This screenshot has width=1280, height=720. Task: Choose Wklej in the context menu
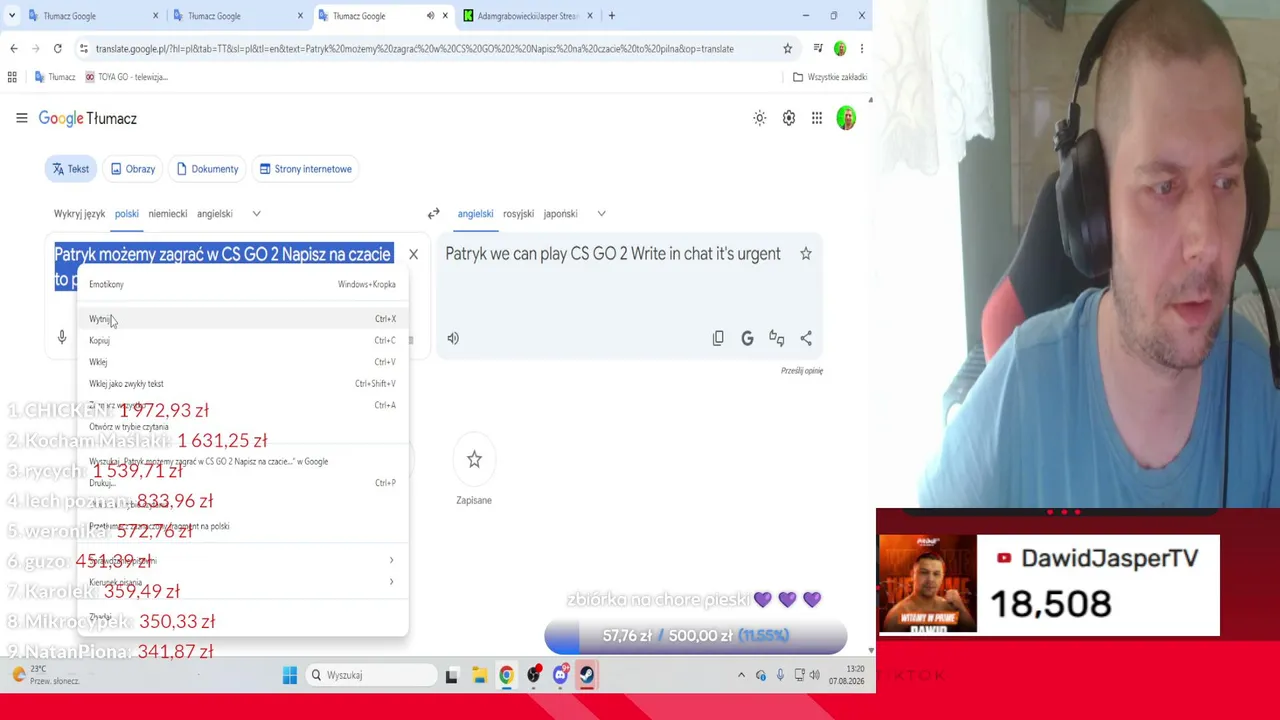(x=243, y=362)
